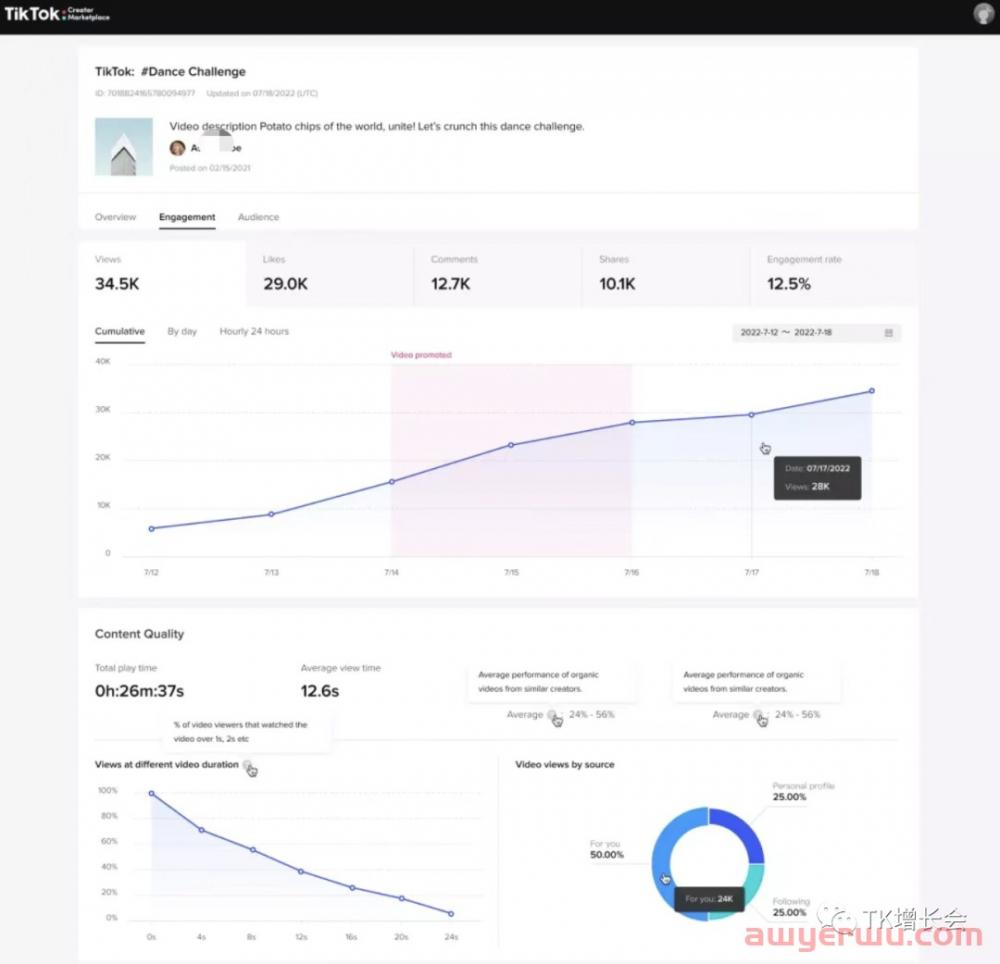Open the profile avatar in top bar
This screenshot has width=1000, height=964.
pyautogui.click(x=984, y=13)
